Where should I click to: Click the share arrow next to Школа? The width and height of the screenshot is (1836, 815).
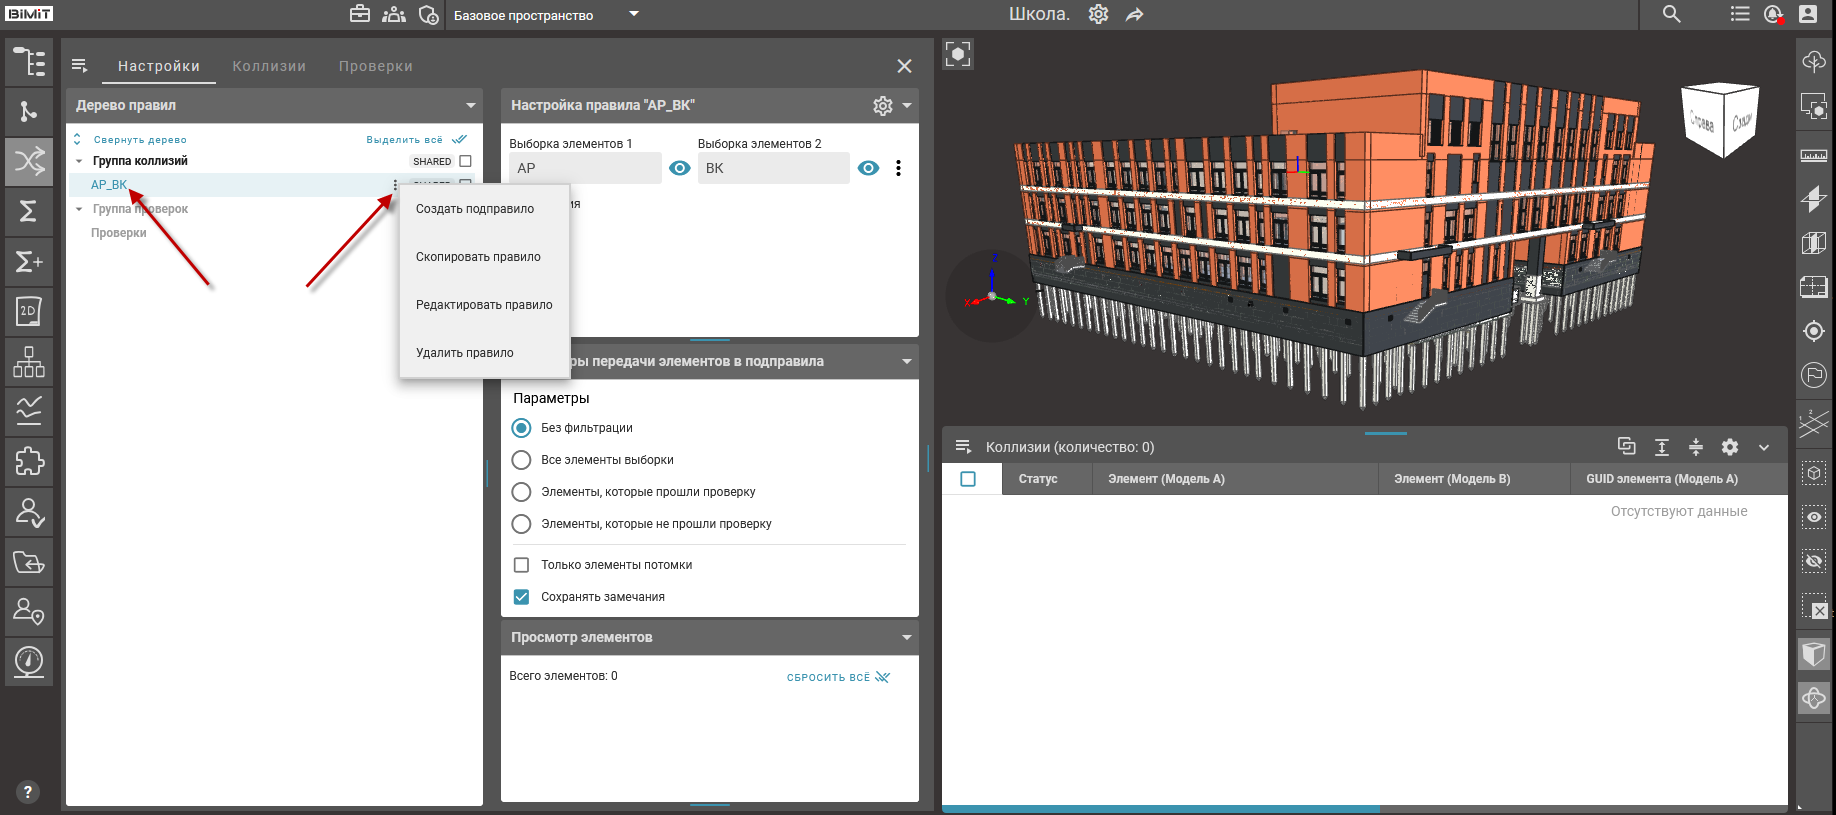1134,15
